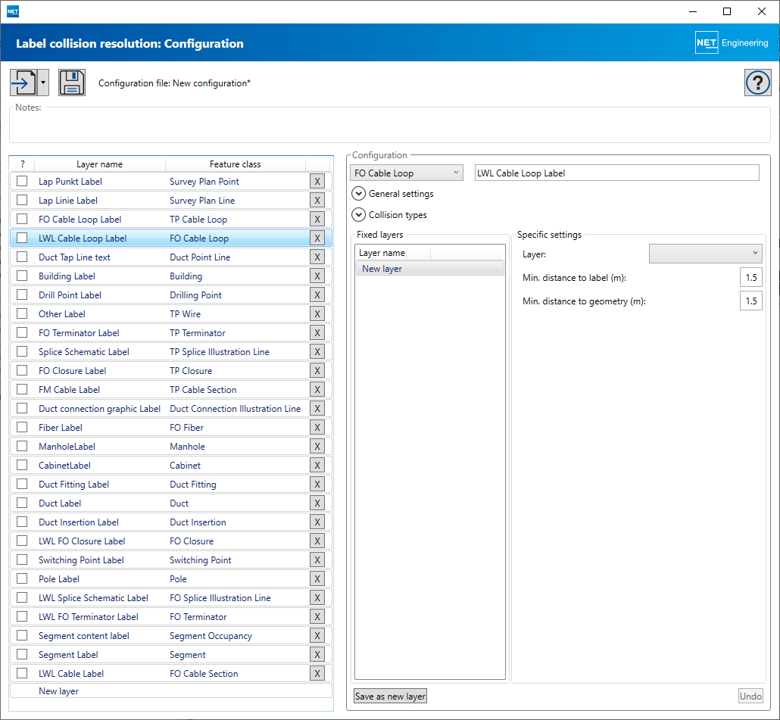
Task: Click the TP Splice Illustration Line cell
Action: coord(219,351)
